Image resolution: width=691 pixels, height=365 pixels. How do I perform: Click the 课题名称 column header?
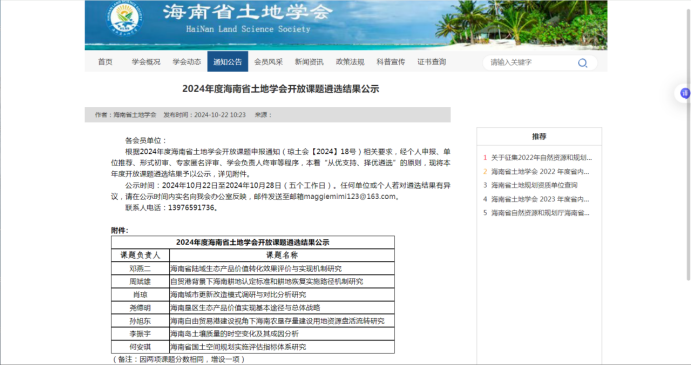tap(282, 255)
